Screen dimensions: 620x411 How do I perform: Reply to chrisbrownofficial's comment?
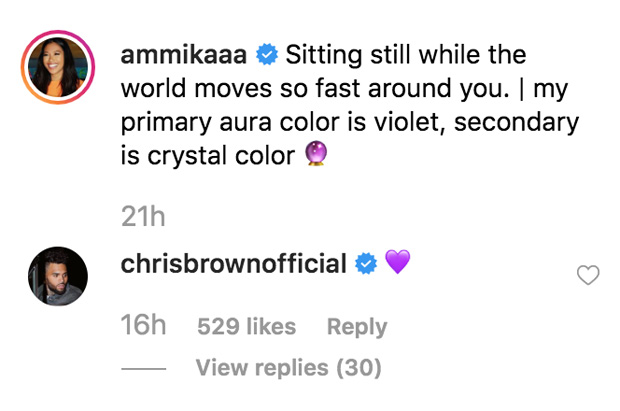(357, 326)
